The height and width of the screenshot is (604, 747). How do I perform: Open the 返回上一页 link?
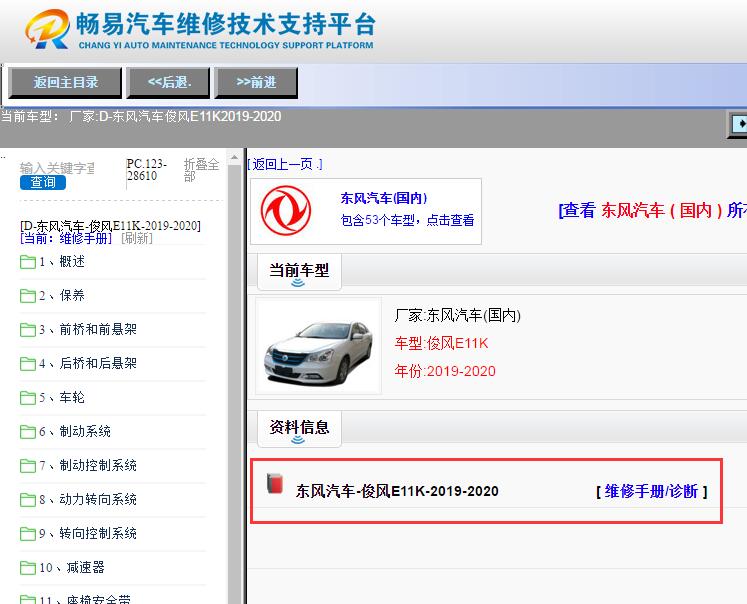(285, 164)
